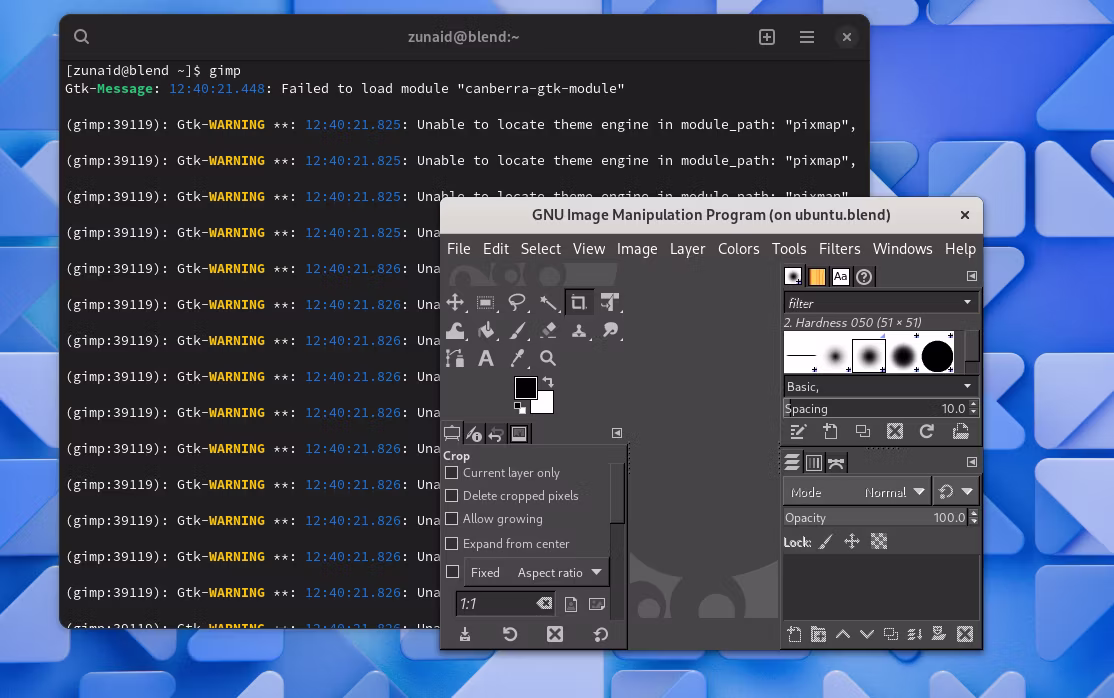Viewport: 1114px width, 698px height.
Task: Swap foreground and background colors arrow
Action: pos(548,382)
